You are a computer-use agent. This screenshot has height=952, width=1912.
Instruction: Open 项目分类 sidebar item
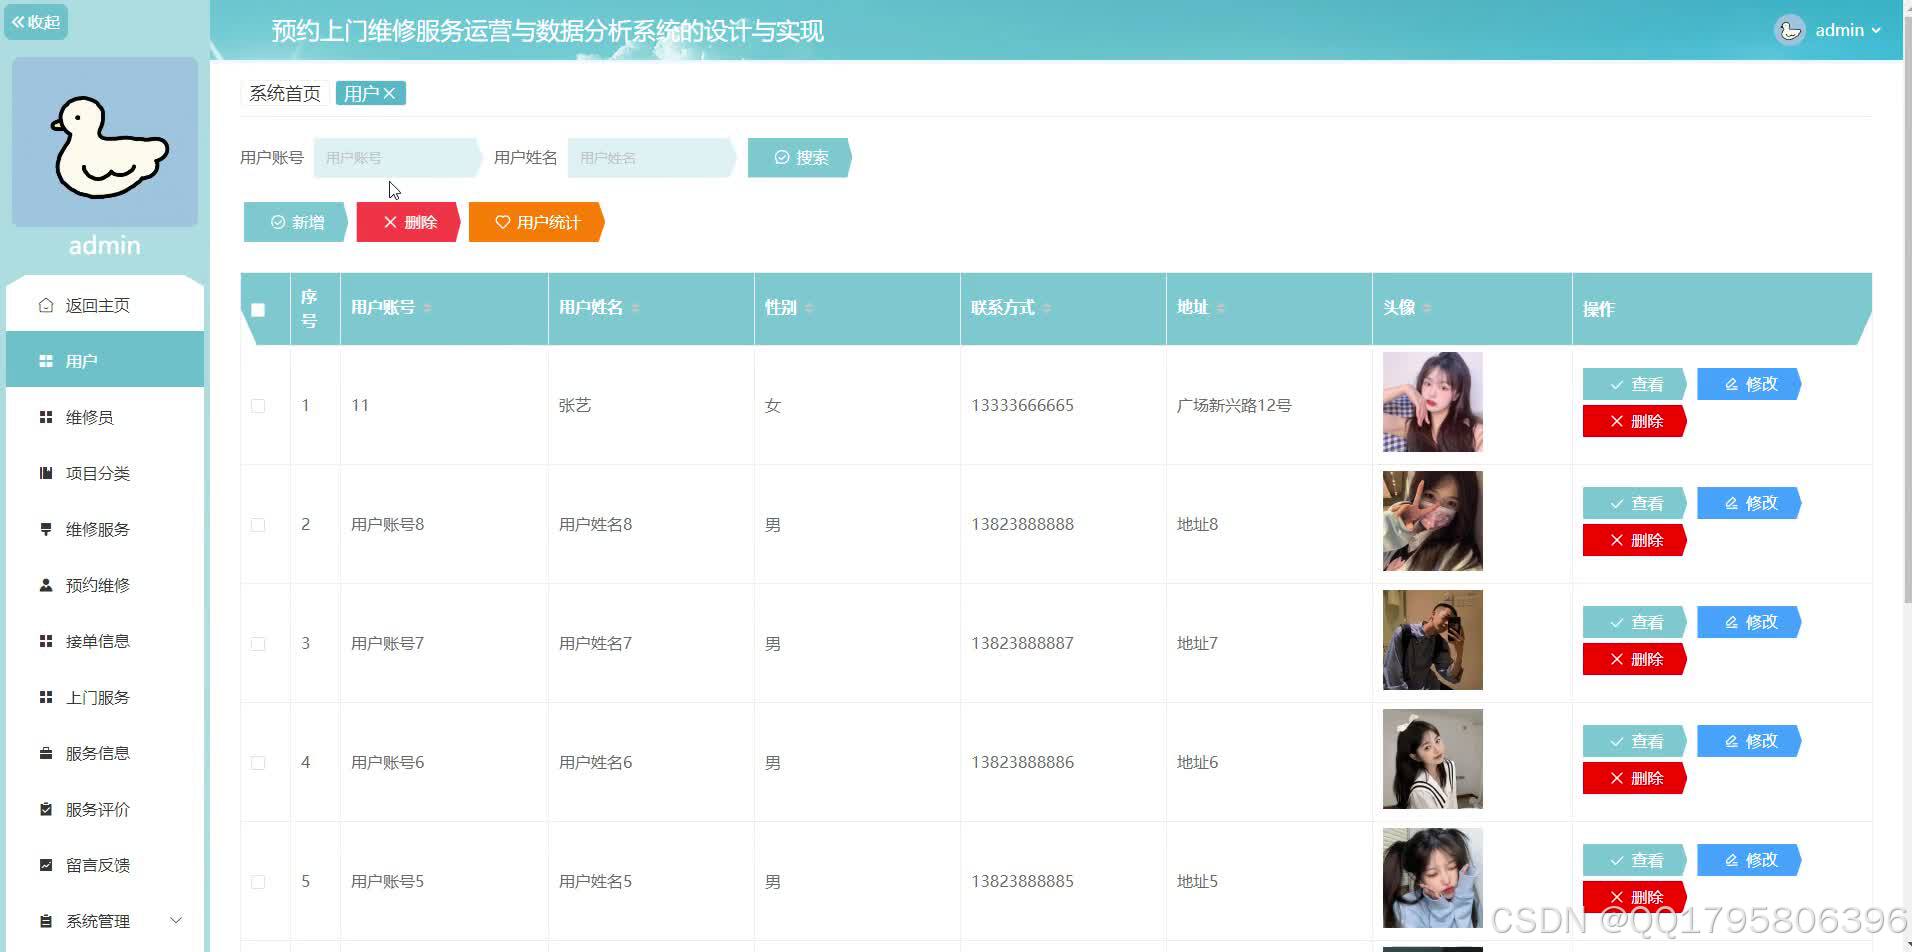(x=105, y=473)
